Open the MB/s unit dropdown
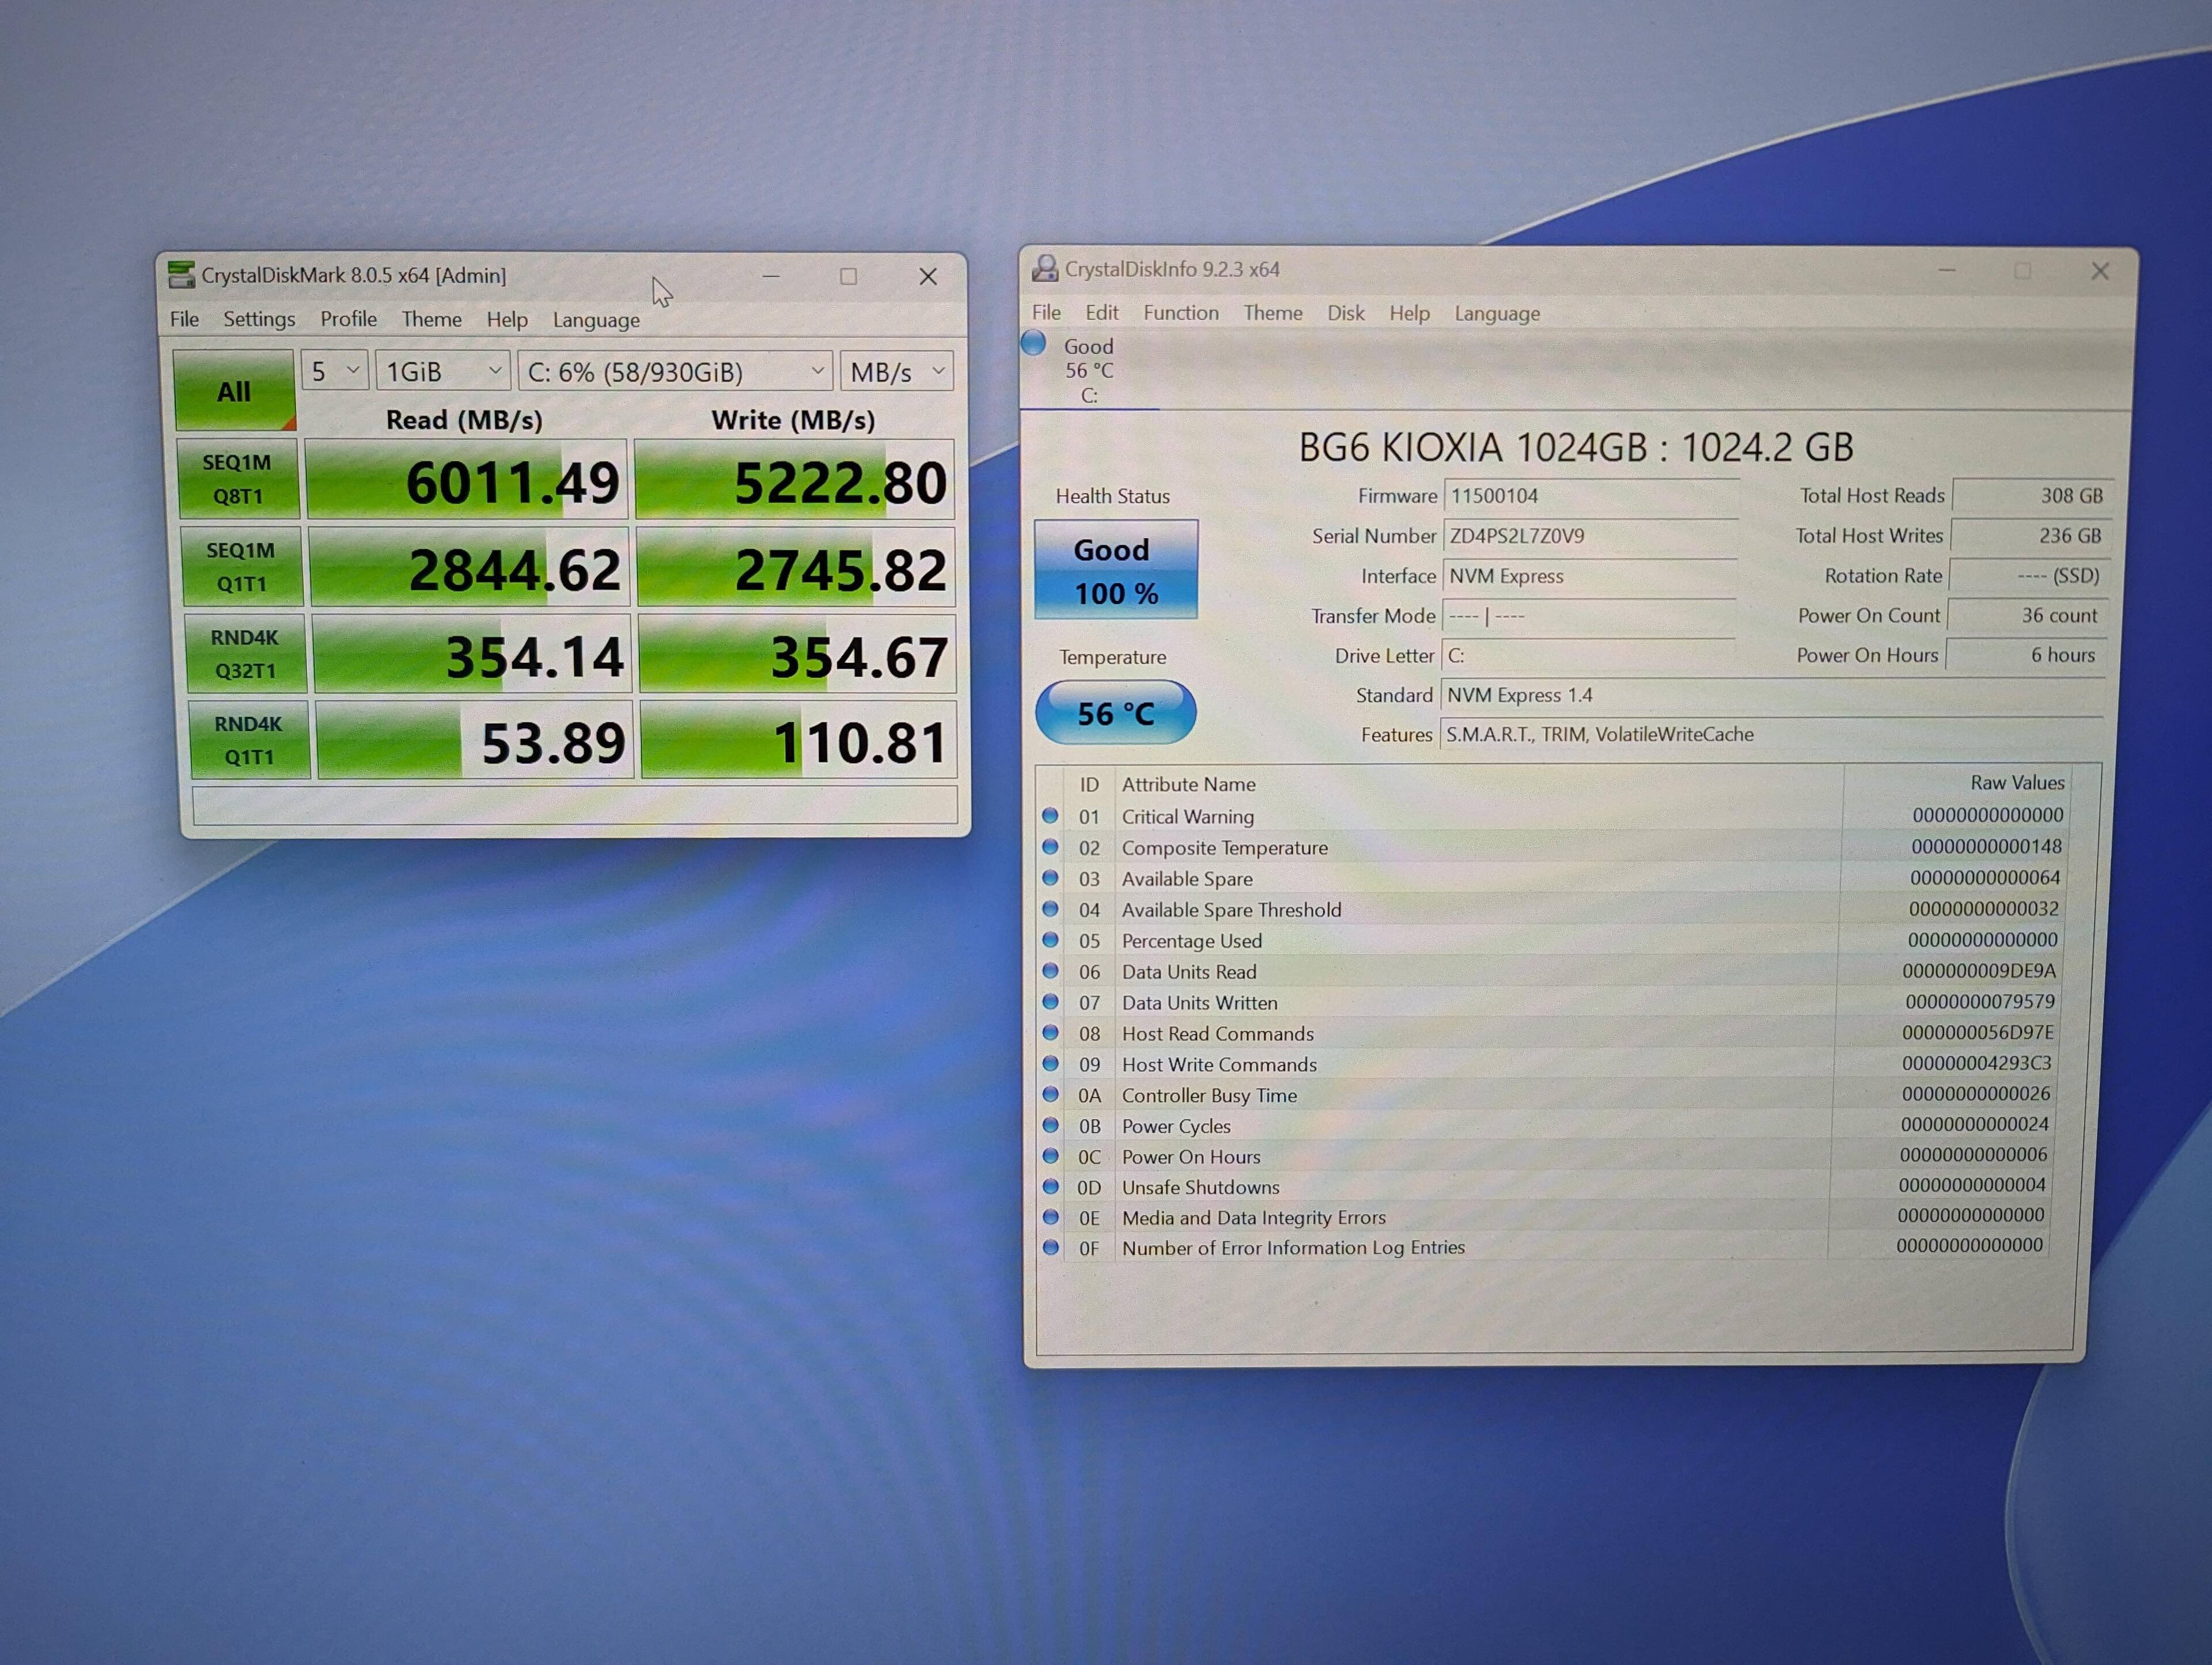 (896, 371)
